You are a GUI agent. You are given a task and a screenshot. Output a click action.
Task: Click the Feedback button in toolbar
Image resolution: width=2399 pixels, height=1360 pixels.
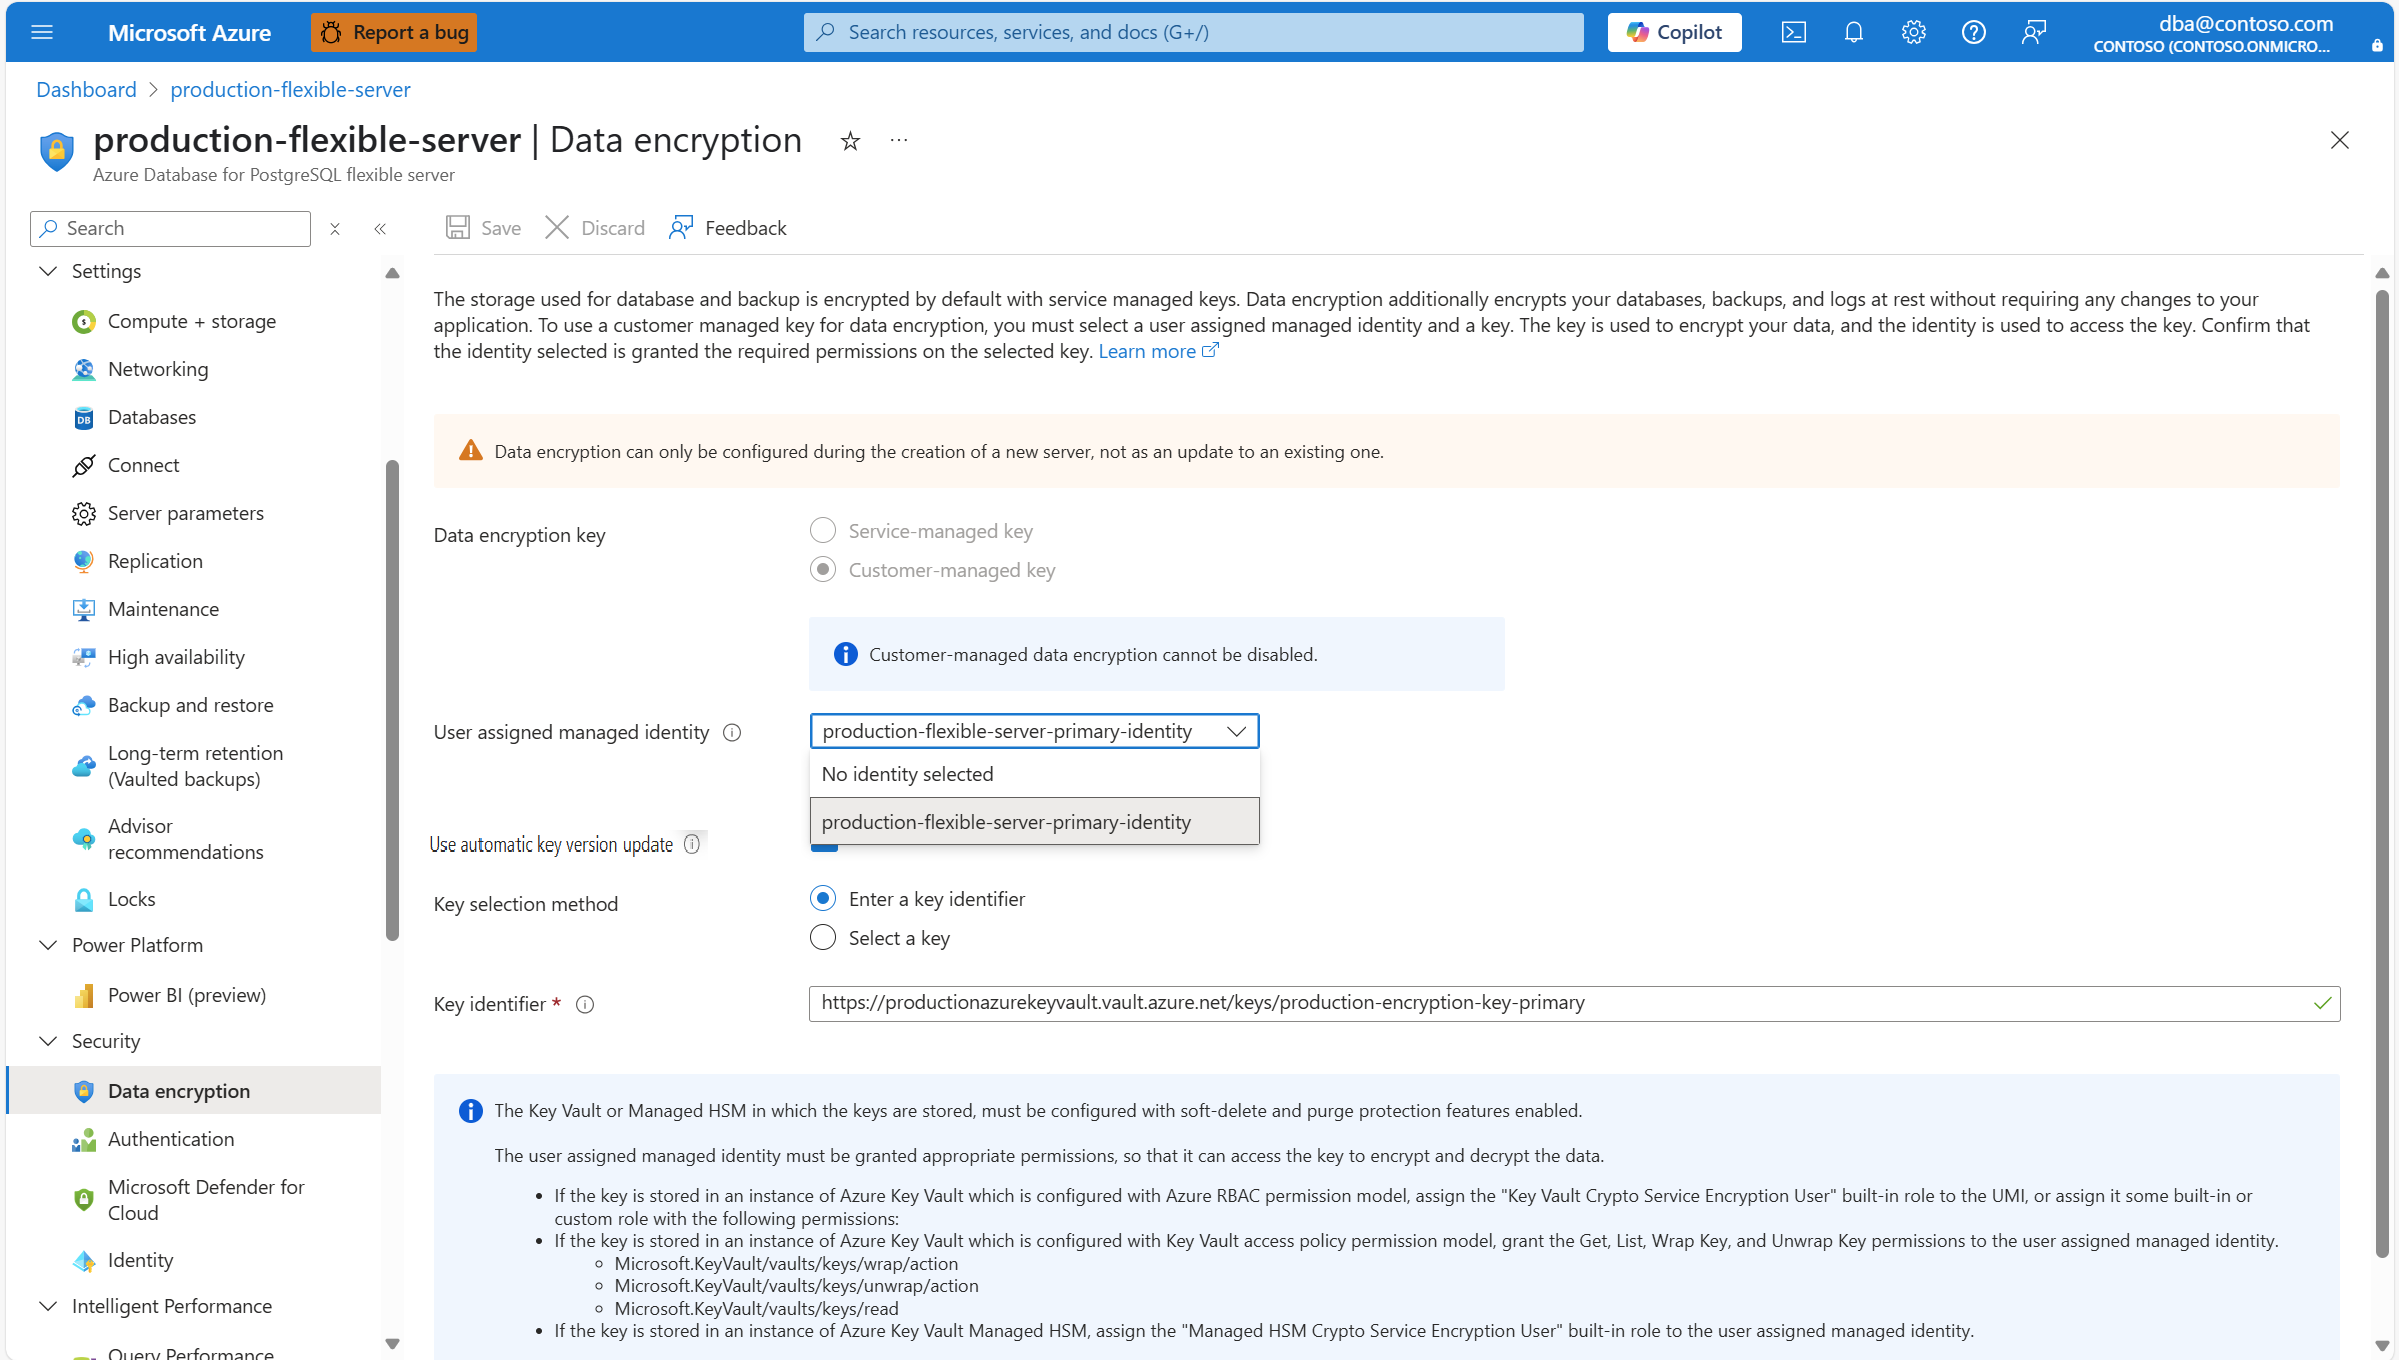pos(728,228)
